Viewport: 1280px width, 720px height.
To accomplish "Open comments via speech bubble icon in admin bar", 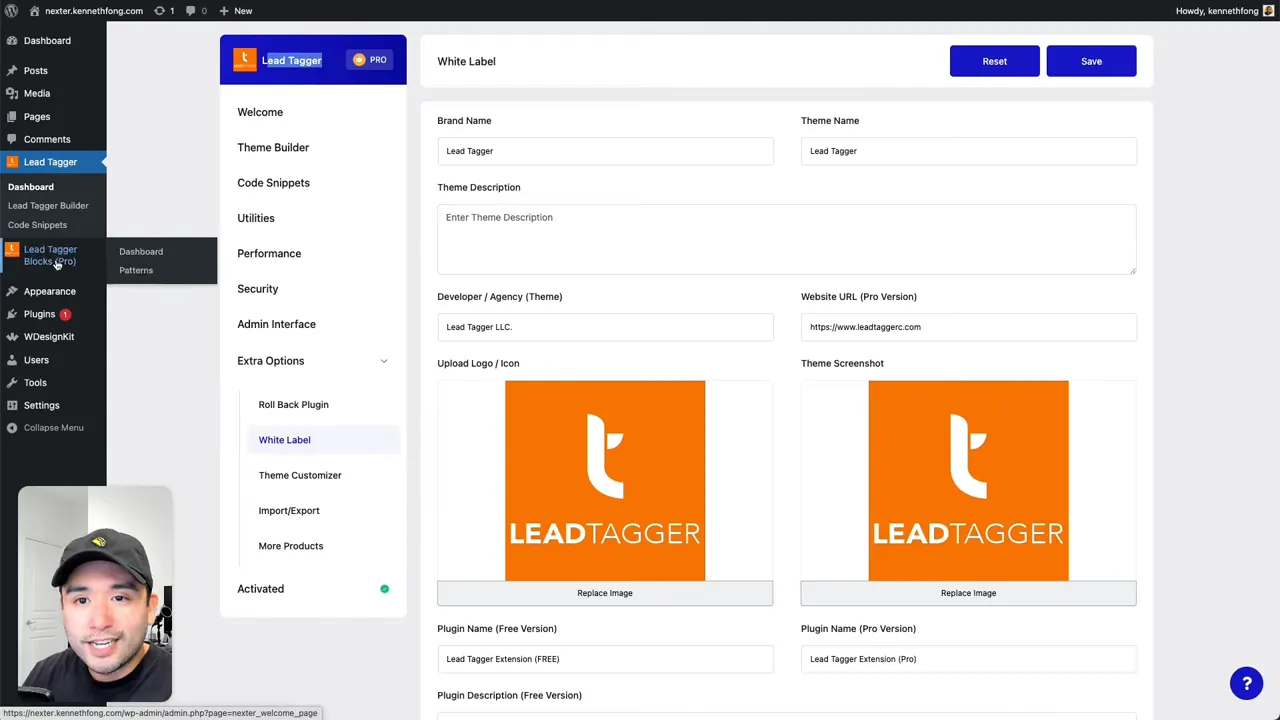I will coord(190,11).
